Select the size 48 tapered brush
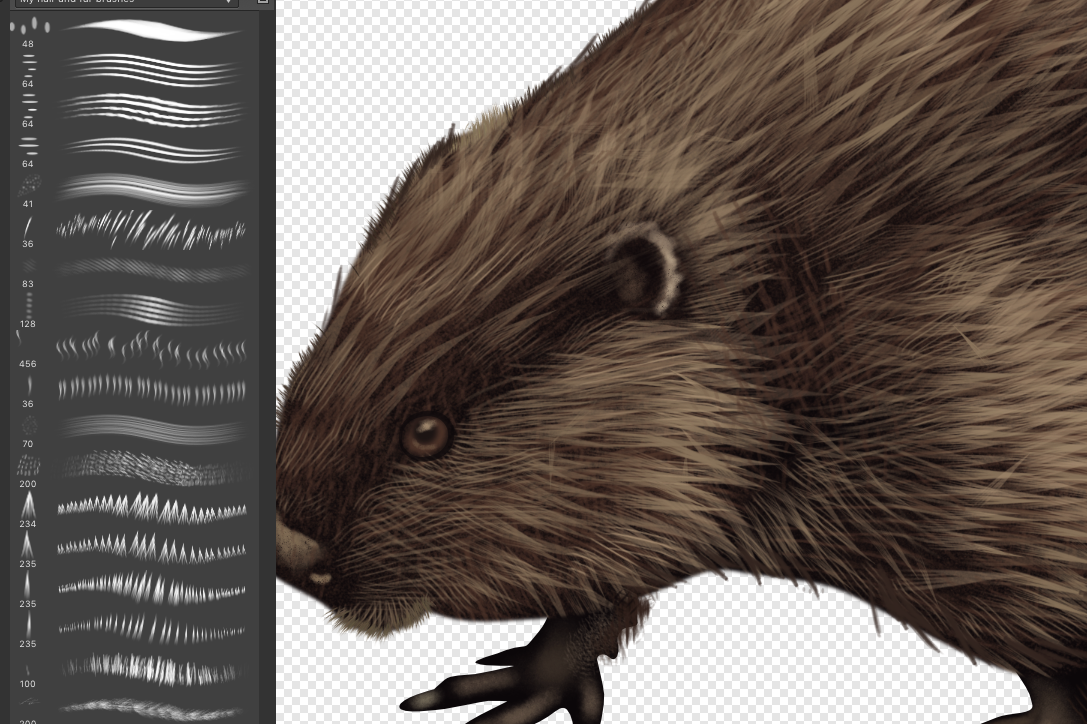Screen dimensions: 1087x724 [x=150, y=30]
